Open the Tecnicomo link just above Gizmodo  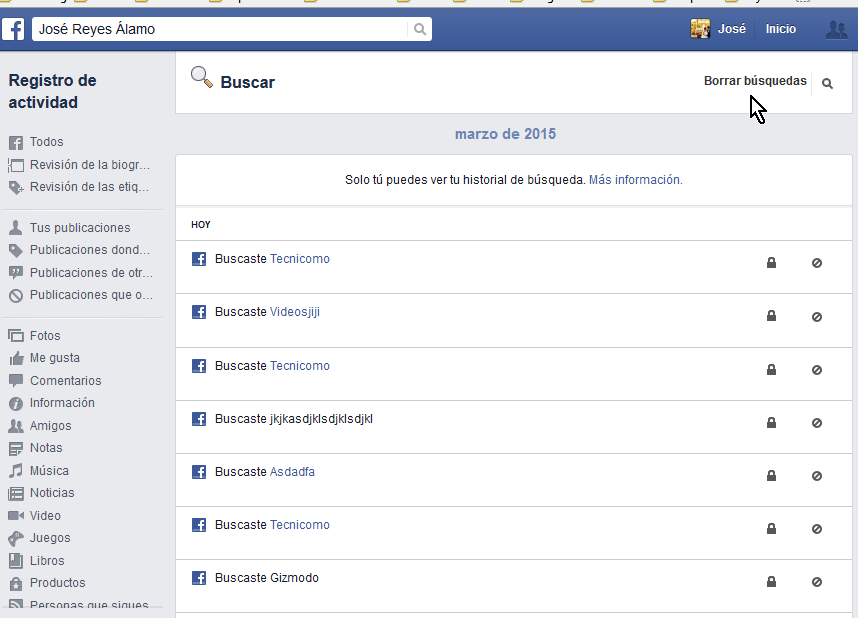(300, 524)
